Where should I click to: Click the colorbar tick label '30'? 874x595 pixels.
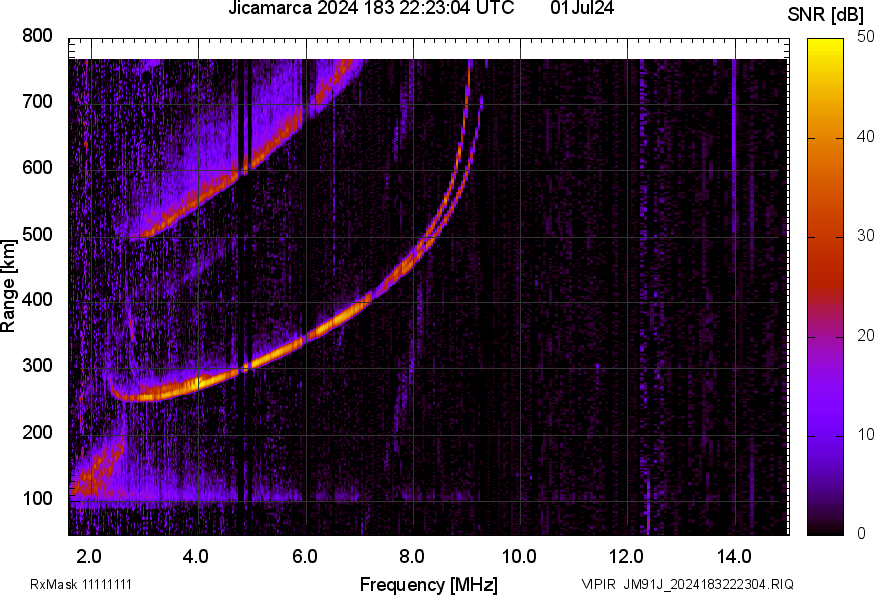pos(865,235)
